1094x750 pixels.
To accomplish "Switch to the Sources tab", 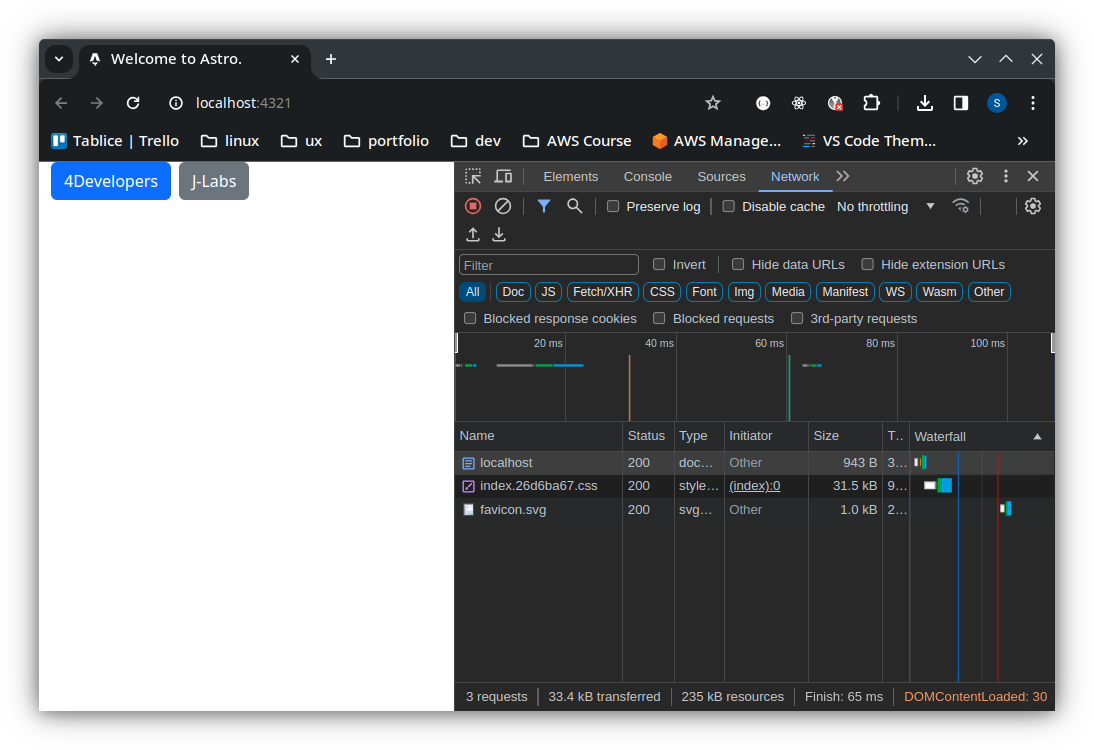I will (721, 177).
